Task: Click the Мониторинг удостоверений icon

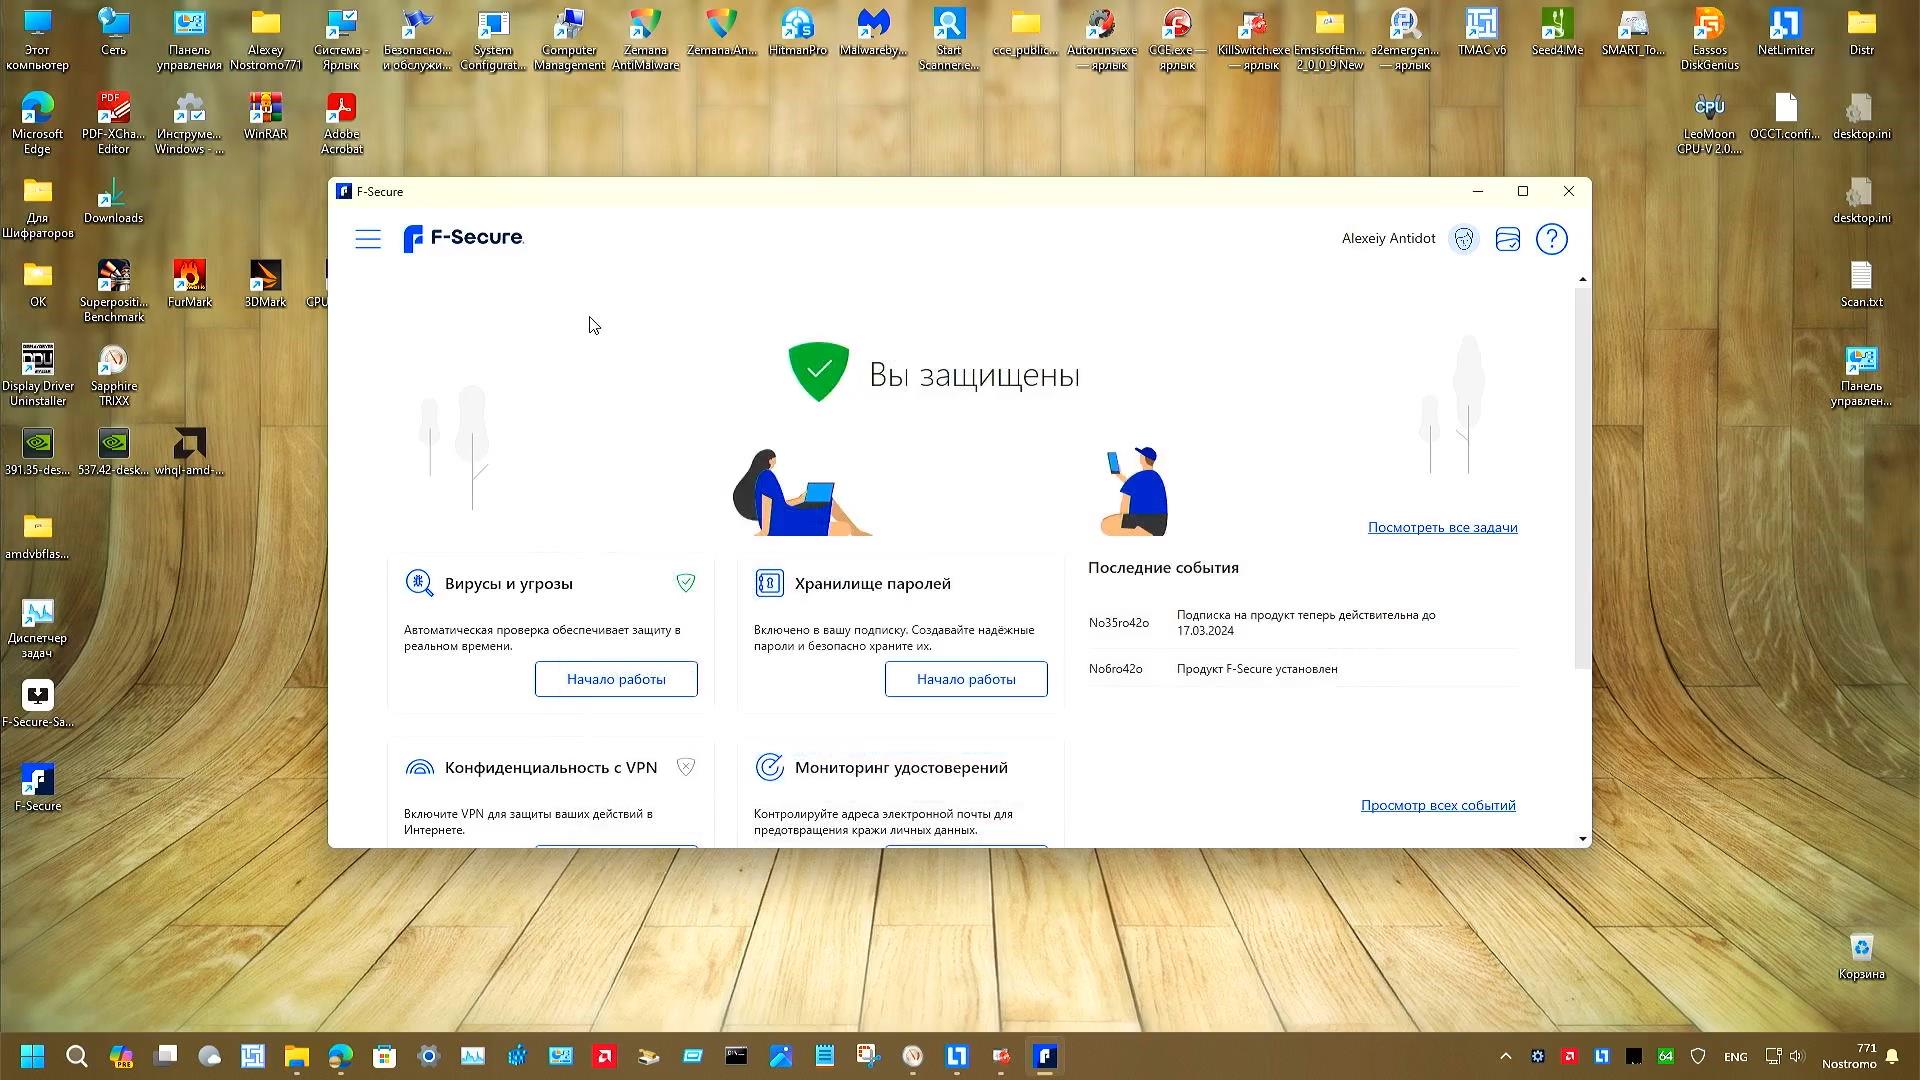Action: (x=769, y=767)
